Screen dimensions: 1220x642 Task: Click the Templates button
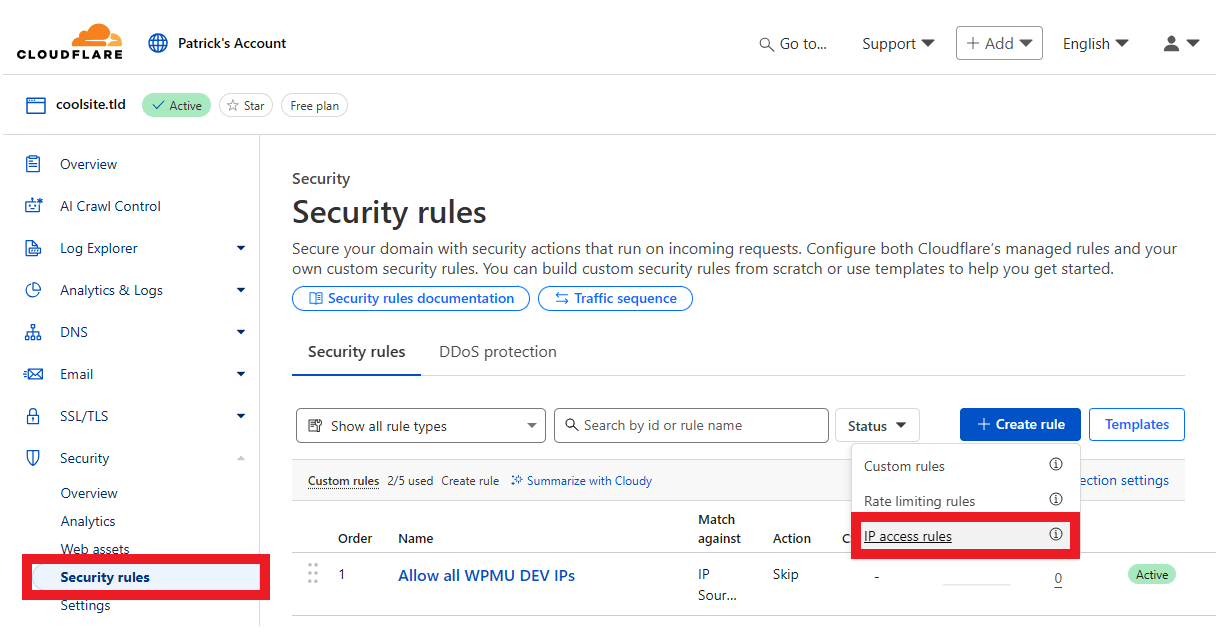pos(1136,424)
